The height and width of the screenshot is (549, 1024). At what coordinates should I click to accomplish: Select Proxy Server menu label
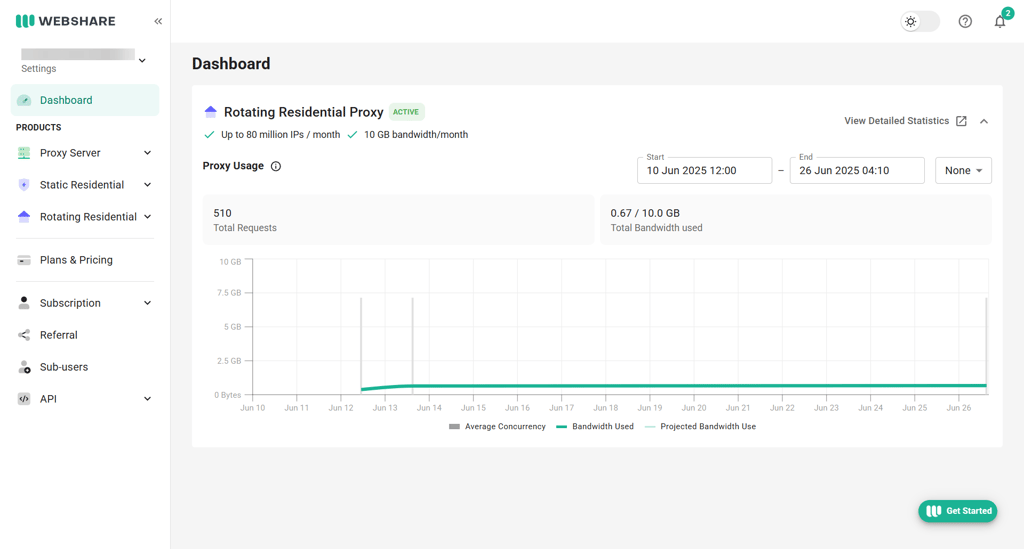tap(70, 153)
